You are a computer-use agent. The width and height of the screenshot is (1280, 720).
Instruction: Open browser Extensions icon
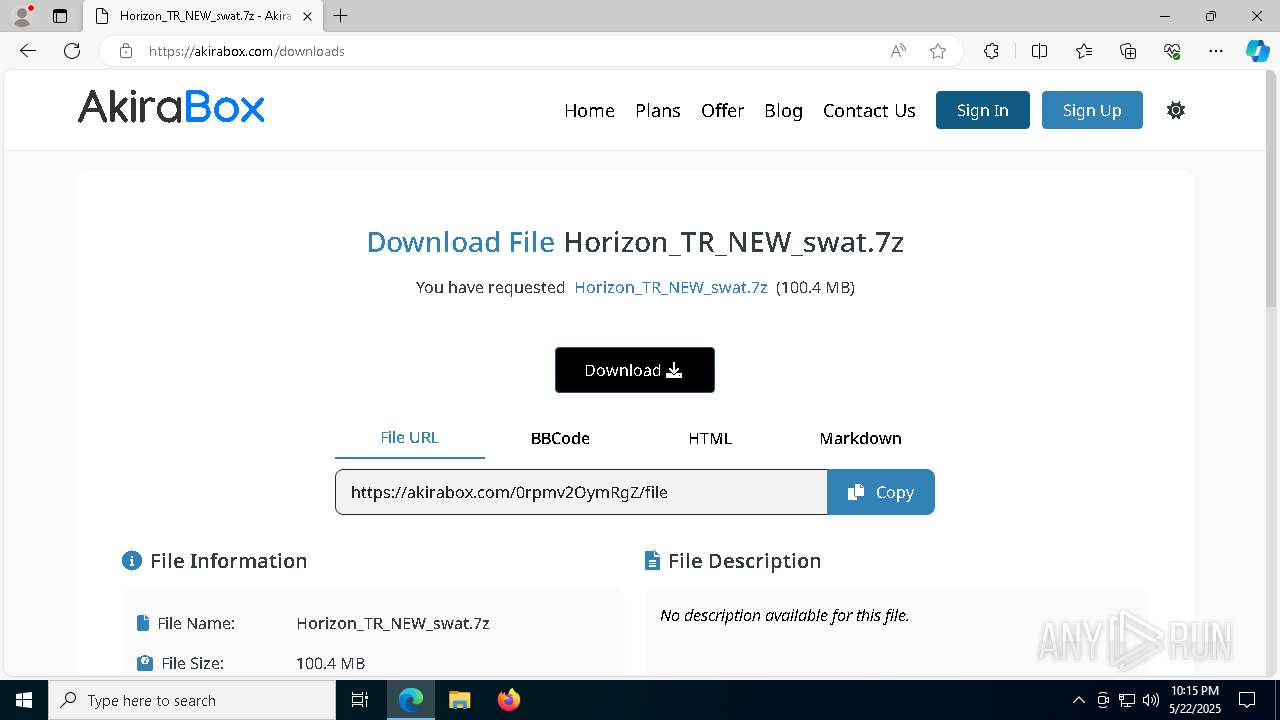point(991,51)
